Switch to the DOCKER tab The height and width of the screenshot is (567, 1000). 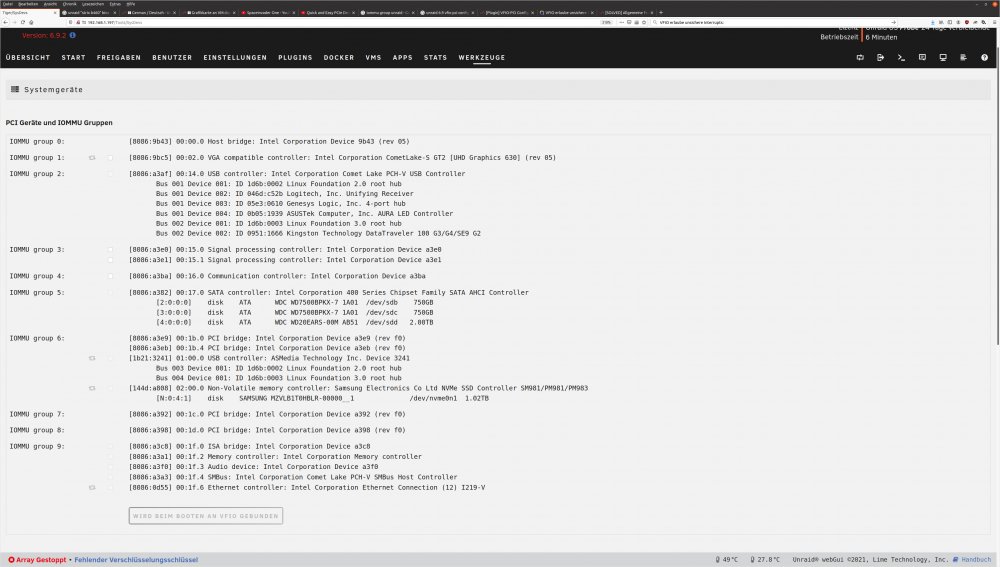[339, 57]
